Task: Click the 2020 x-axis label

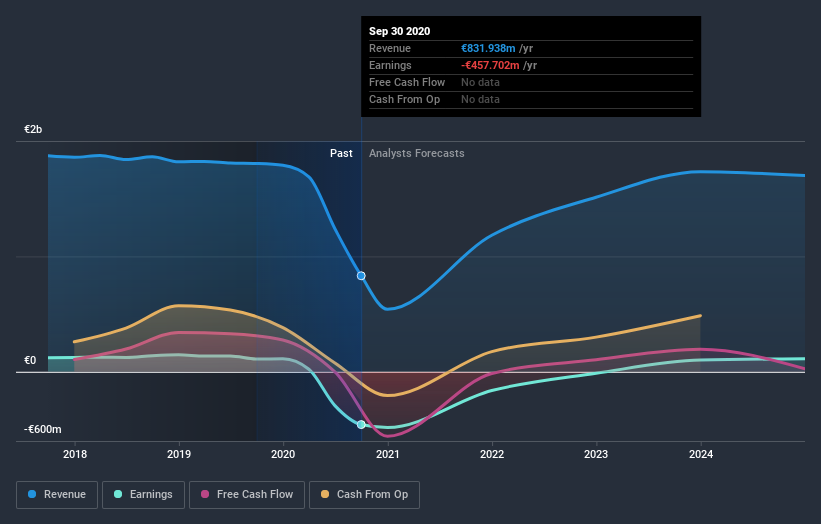Action: pyautogui.click(x=283, y=454)
